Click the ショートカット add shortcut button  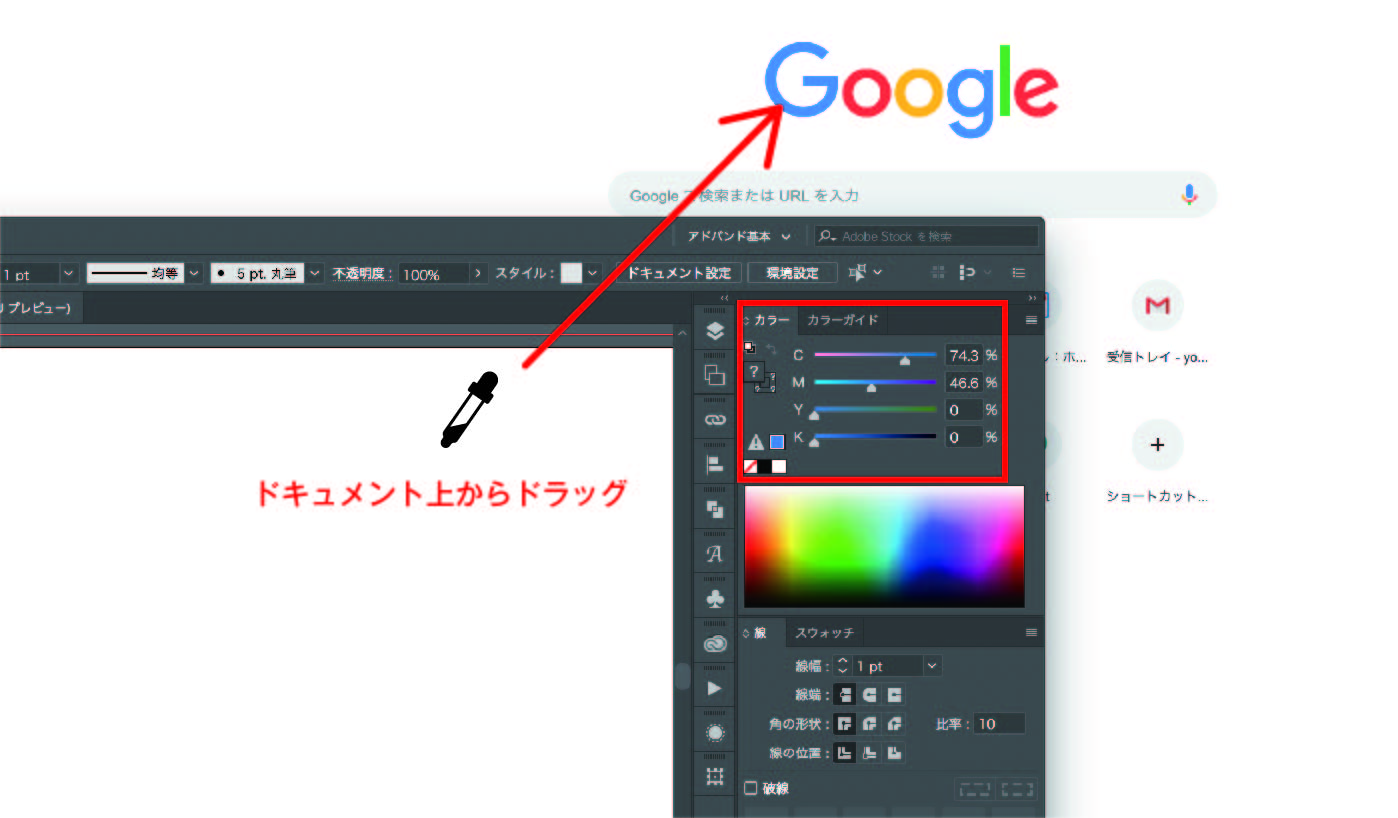click(1157, 462)
